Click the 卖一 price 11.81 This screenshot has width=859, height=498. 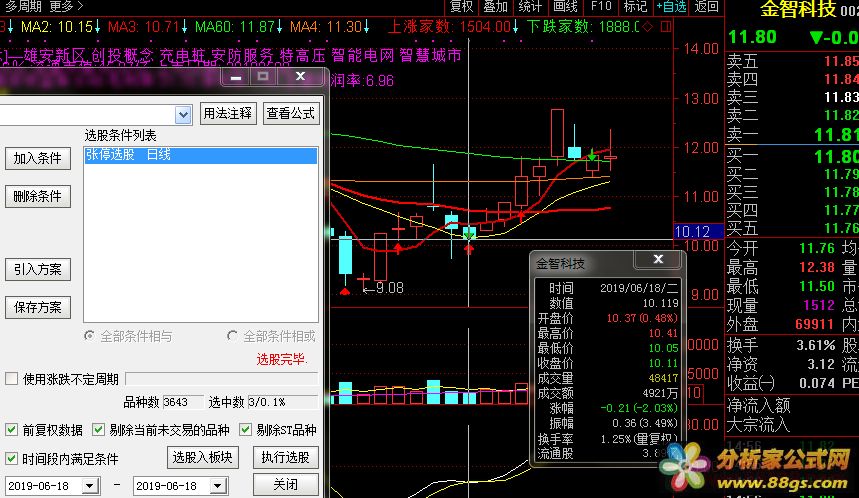[835, 135]
